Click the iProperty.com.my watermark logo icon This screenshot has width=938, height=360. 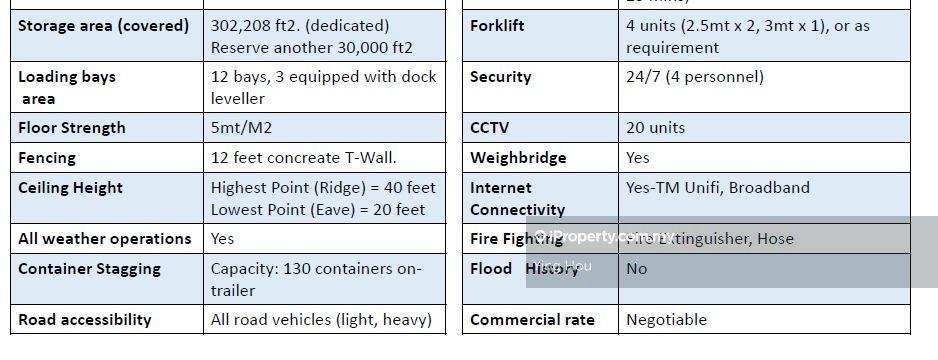541,236
